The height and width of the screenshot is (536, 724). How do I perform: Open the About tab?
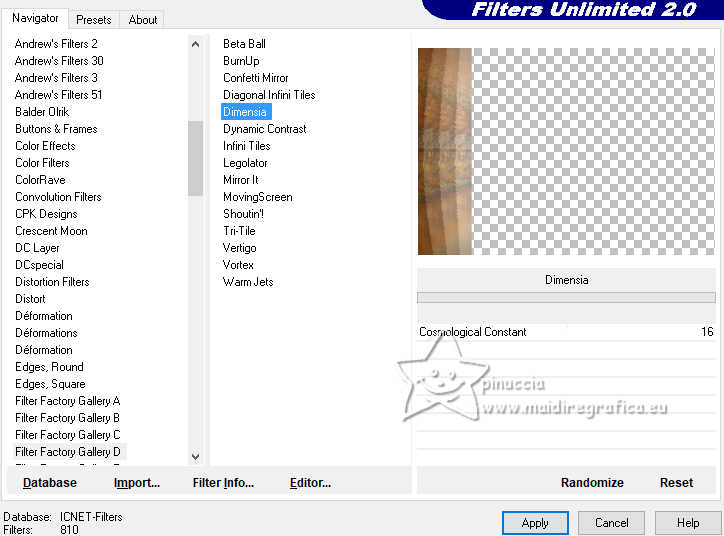(143, 20)
